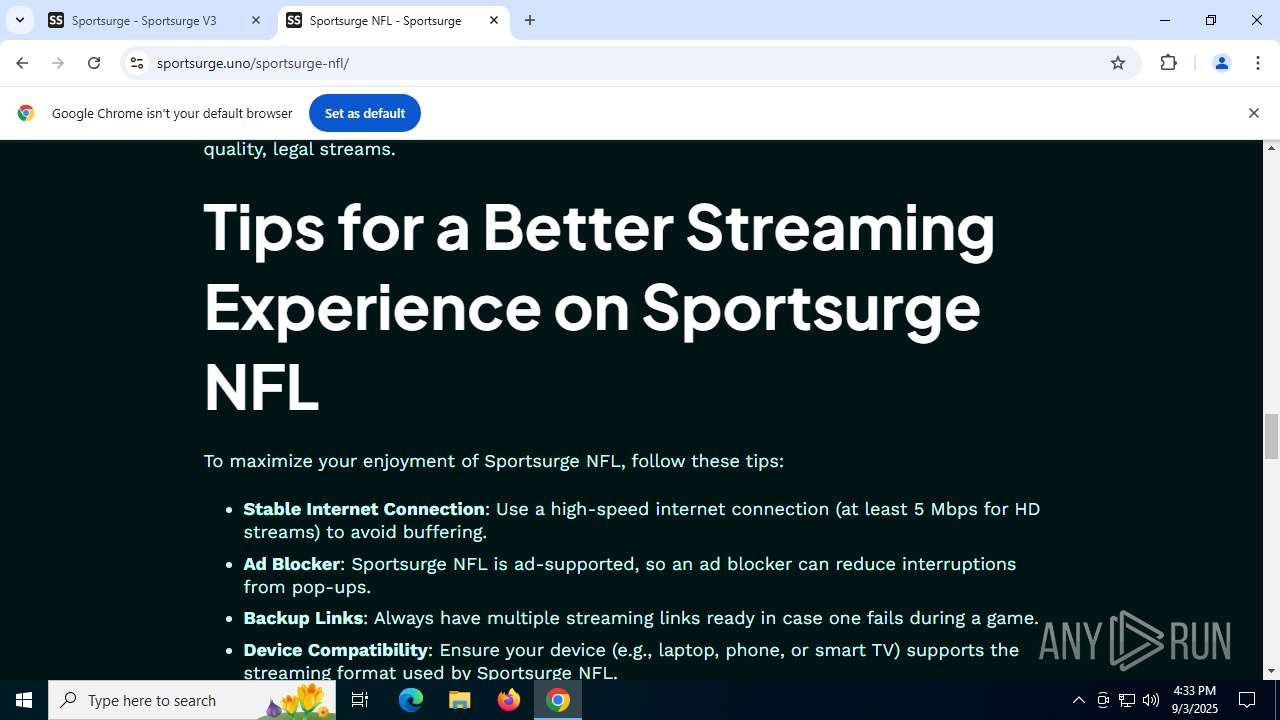The width and height of the screenshot is (1280, 720).
Task: Launch Microsoft Edge from taskbar
Action: pos(411,700)
